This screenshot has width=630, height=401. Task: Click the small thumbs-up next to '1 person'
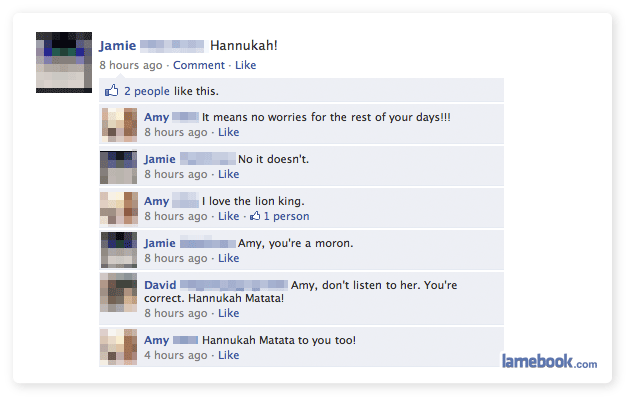click(x=255, y=216)
